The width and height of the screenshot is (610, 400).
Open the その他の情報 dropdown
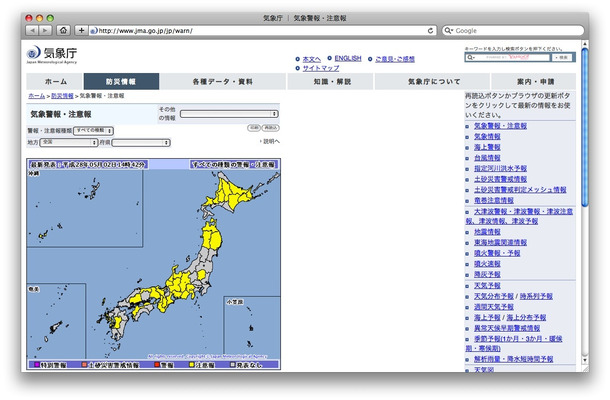[229, 114]
